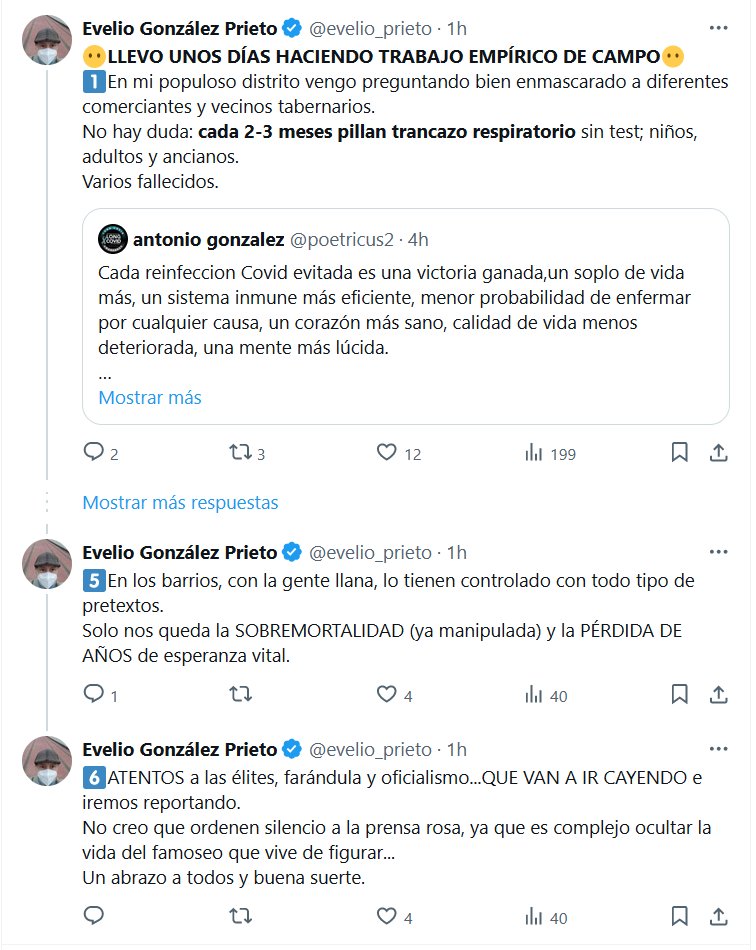Retweet the first tweet with 3 reposts
This screenshot has width=756, height=950.
pyautogui.click(x=240, y=453)
